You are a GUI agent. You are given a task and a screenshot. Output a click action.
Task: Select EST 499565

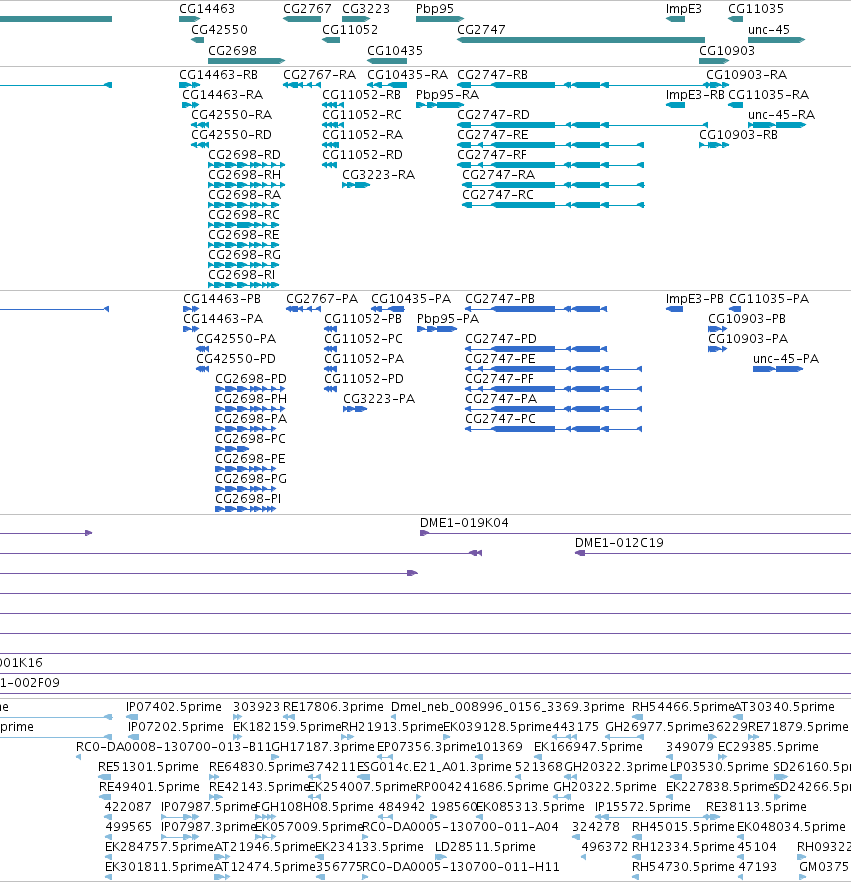coord(129,827)
